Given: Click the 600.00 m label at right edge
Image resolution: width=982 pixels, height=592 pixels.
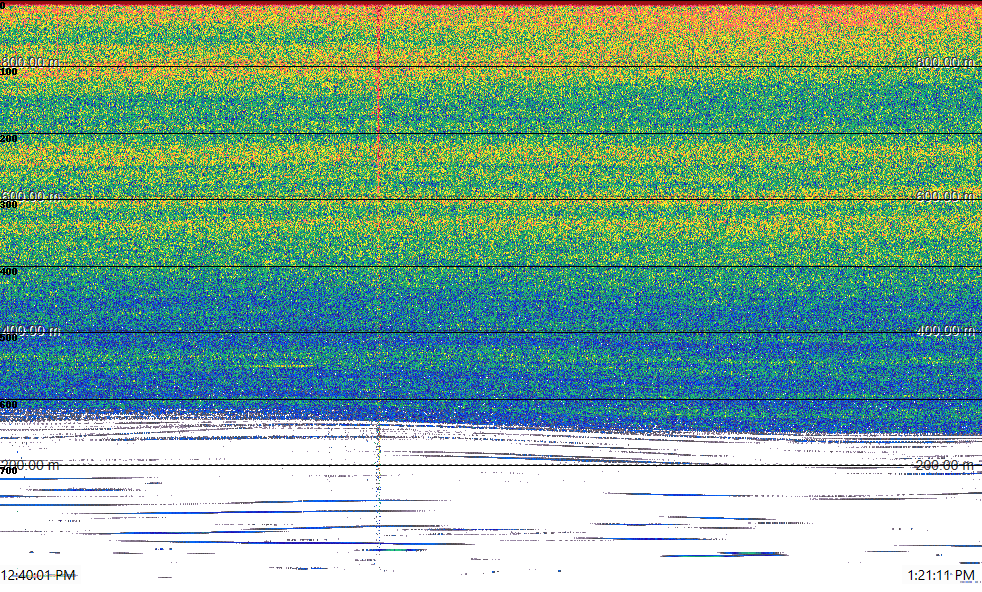Looking at the screenshot, I should [x=945, y=195].
